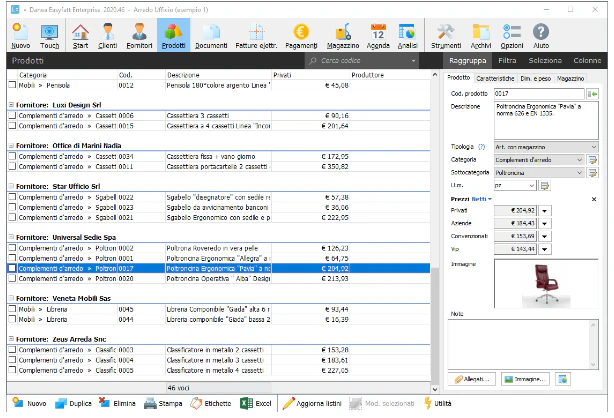Click the Aggiorna listini button
Screen dimensions: 614x418
pos(312,403)
